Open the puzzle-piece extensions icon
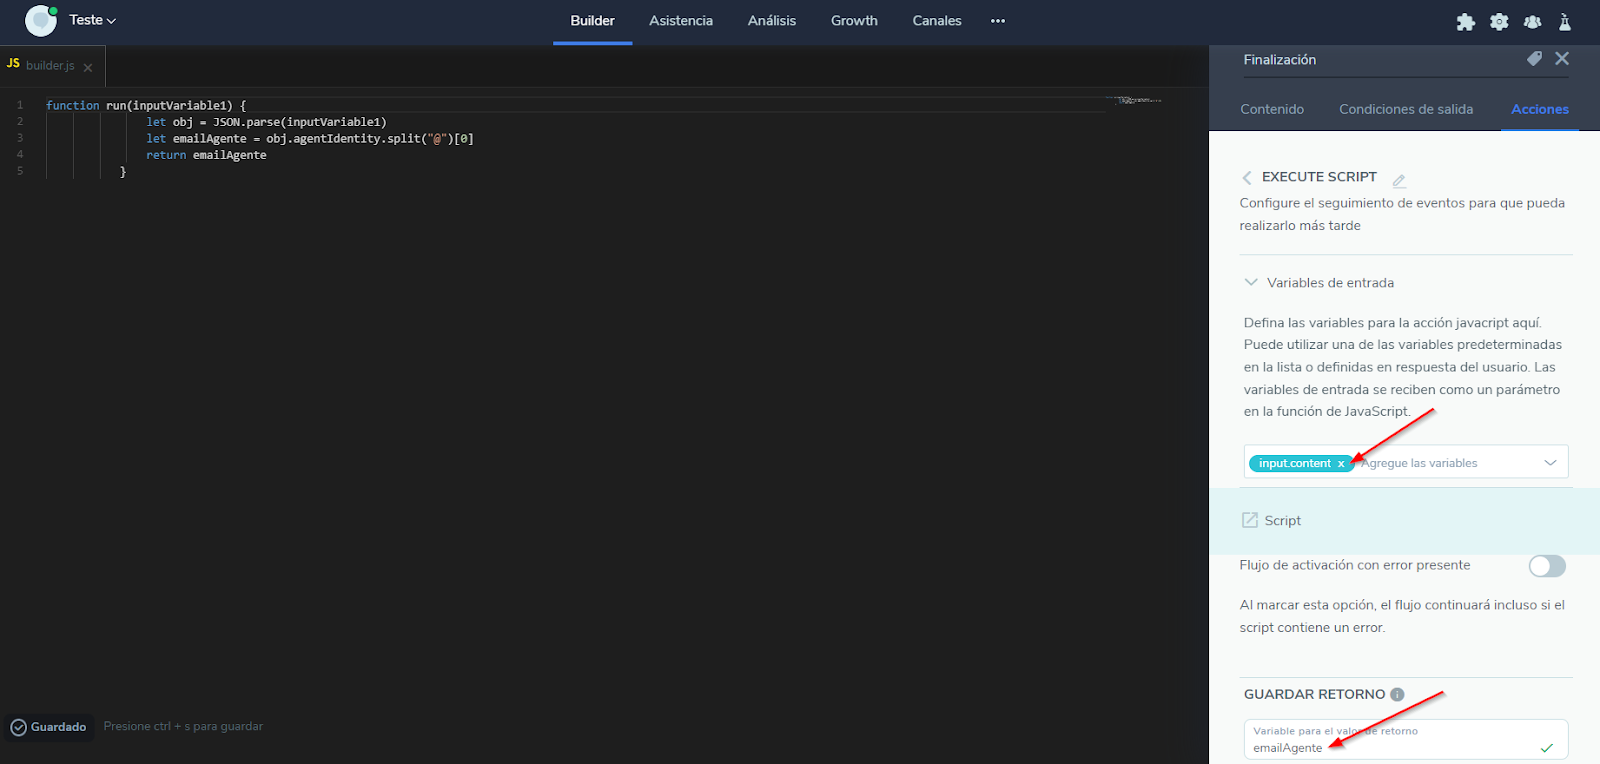1600x764 pixels. pos(1465,22)
